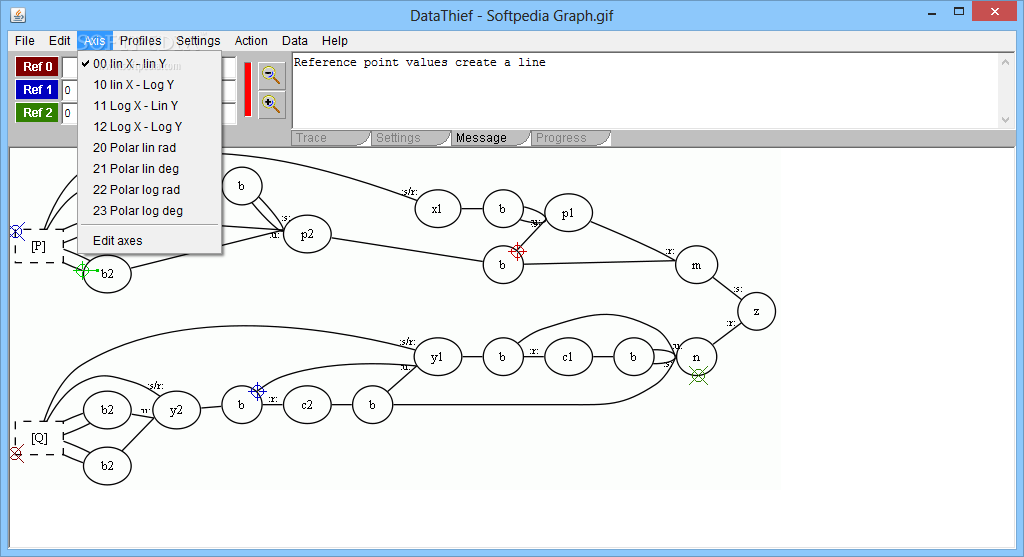This screenshot has width=1024, height=557.
Task: Click the message text area
Action: (x=645, y=91)
